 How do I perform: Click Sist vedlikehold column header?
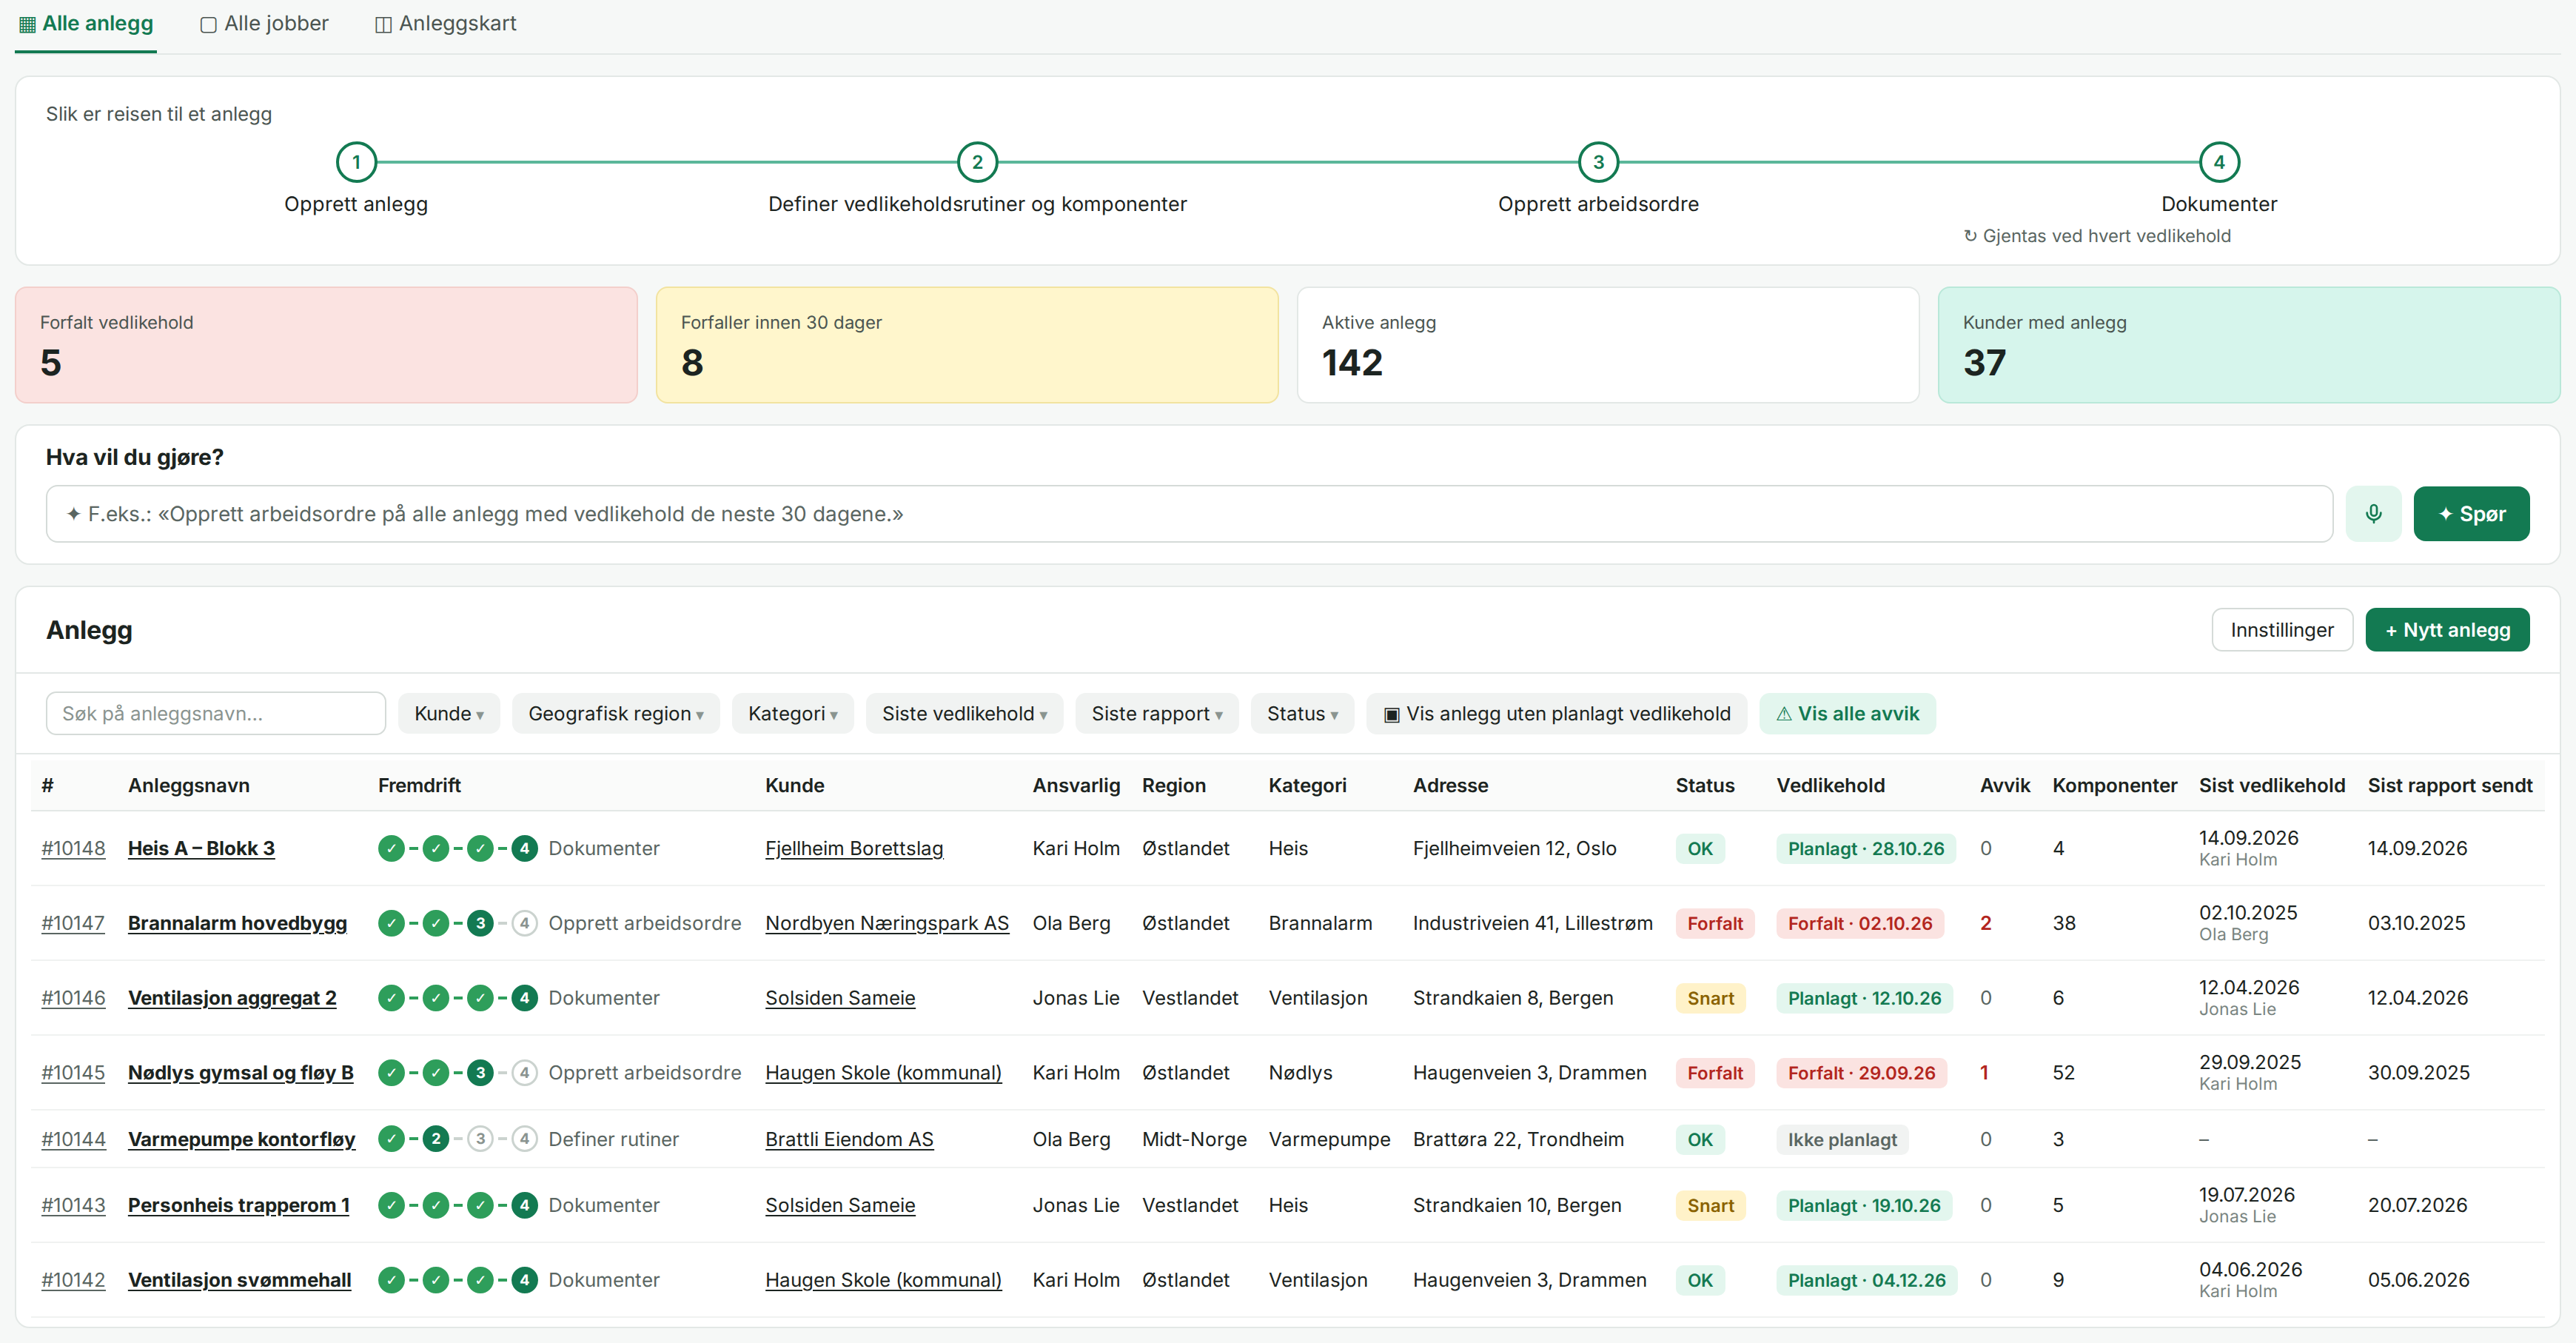tap(2272, 786)
